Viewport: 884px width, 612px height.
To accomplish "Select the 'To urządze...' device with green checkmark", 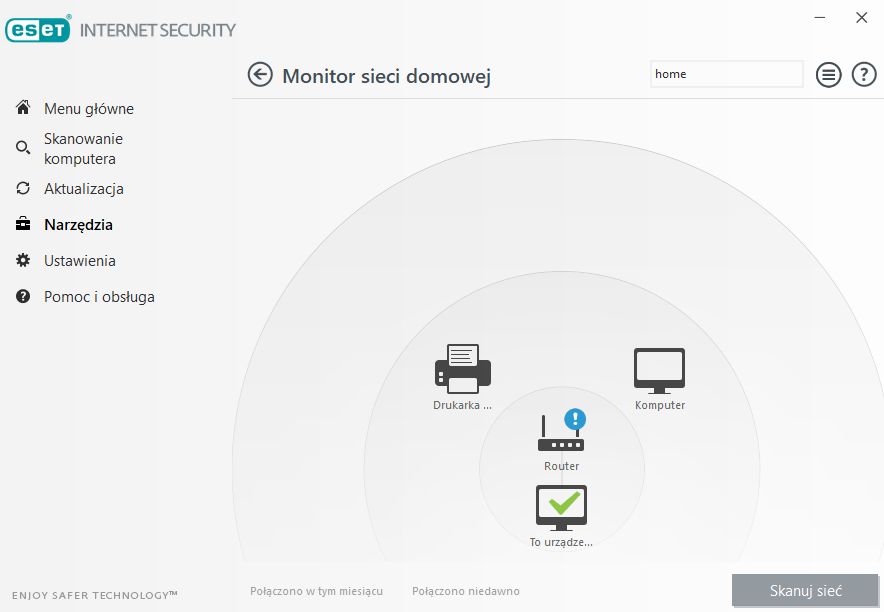I will point(561,507).
